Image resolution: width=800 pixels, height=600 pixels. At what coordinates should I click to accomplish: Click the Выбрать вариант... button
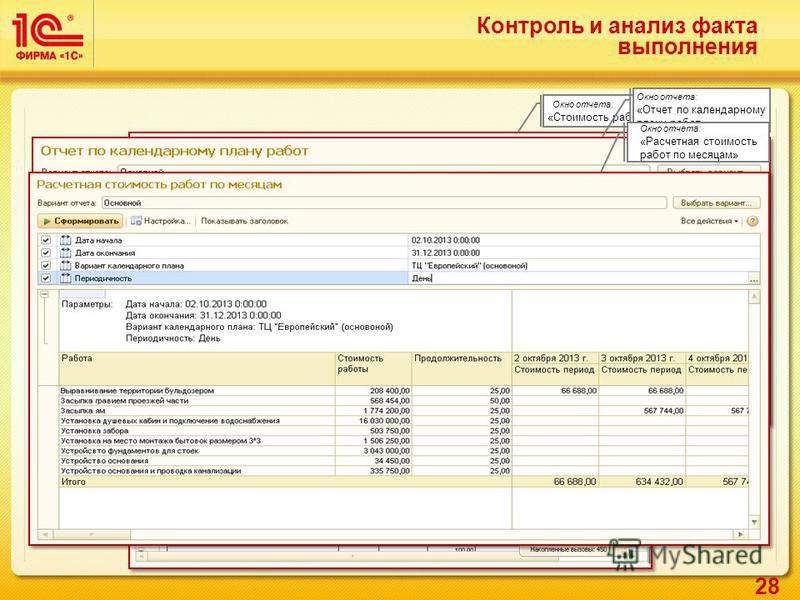click(x=716, y=203)
